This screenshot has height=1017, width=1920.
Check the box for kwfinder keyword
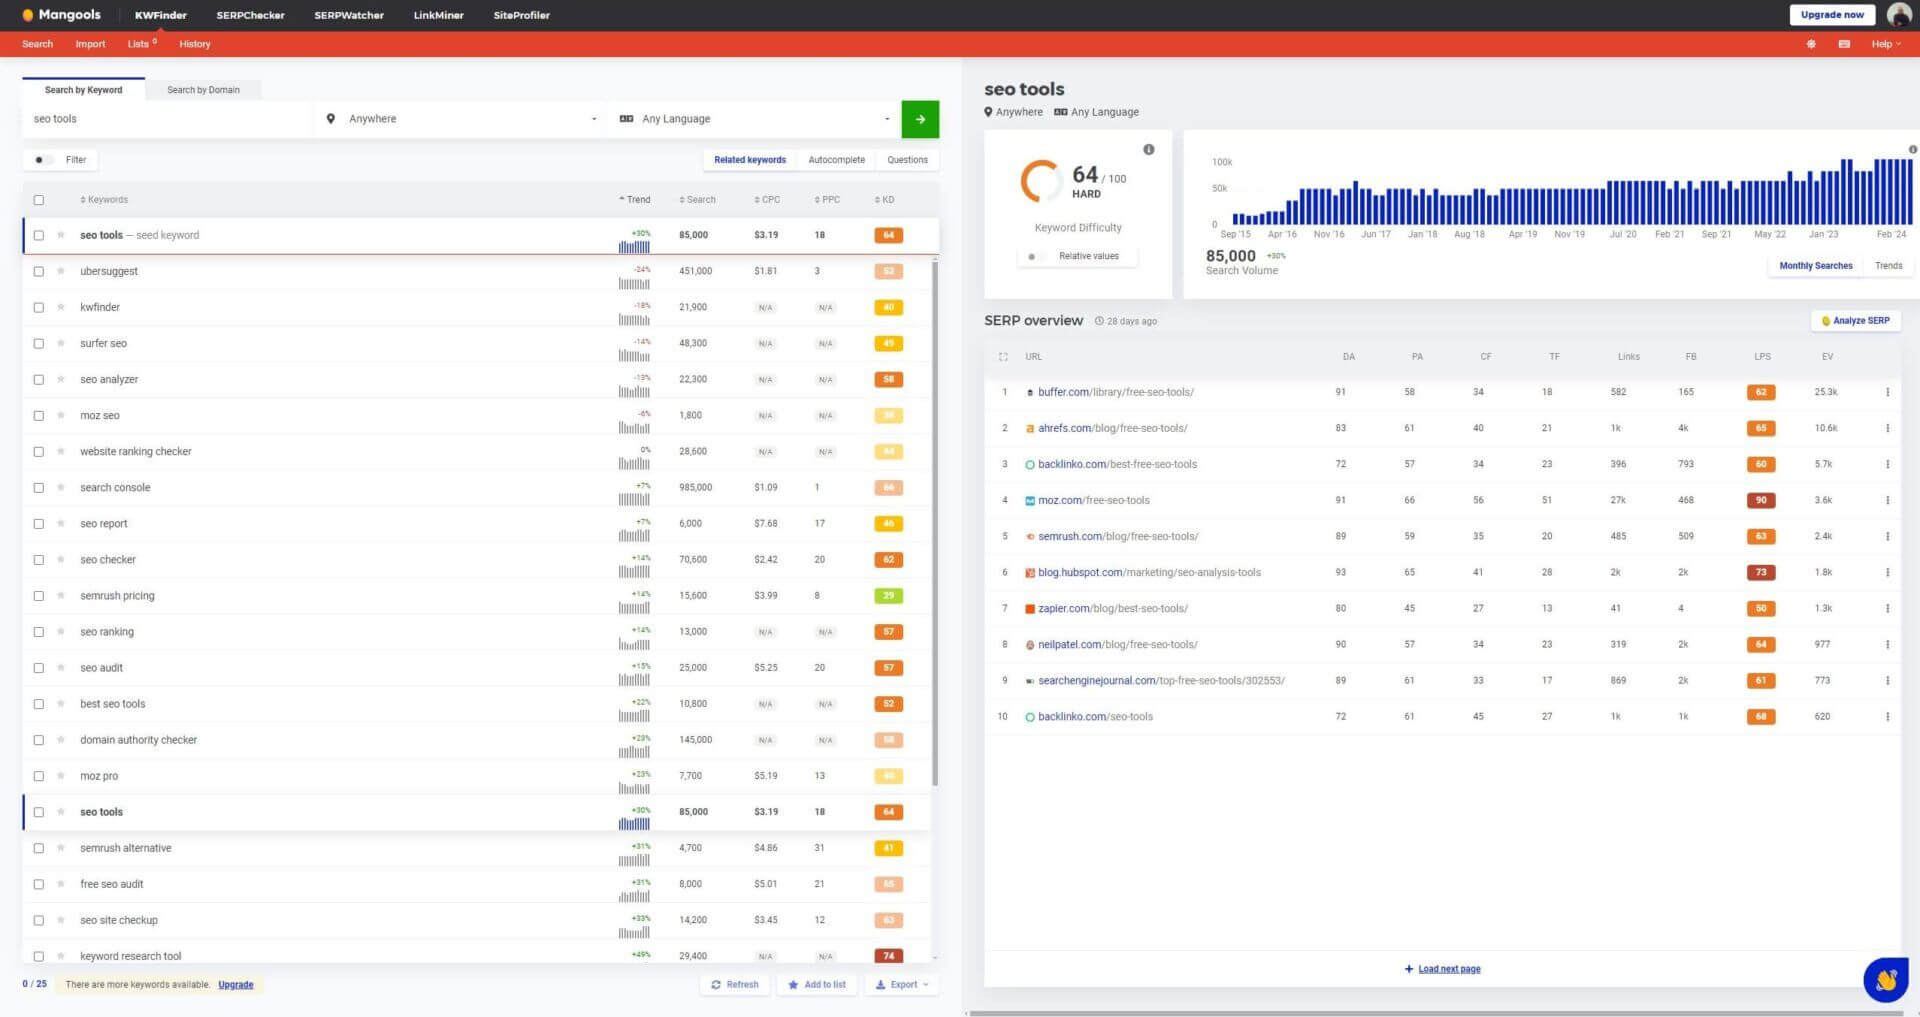click(39, 307)
